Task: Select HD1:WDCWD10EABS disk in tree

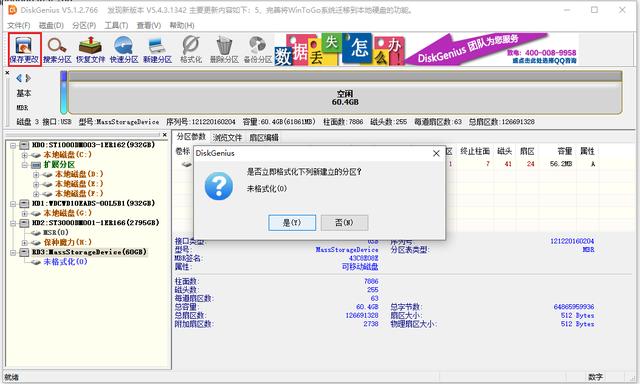Action: click(x=93, y=203)
